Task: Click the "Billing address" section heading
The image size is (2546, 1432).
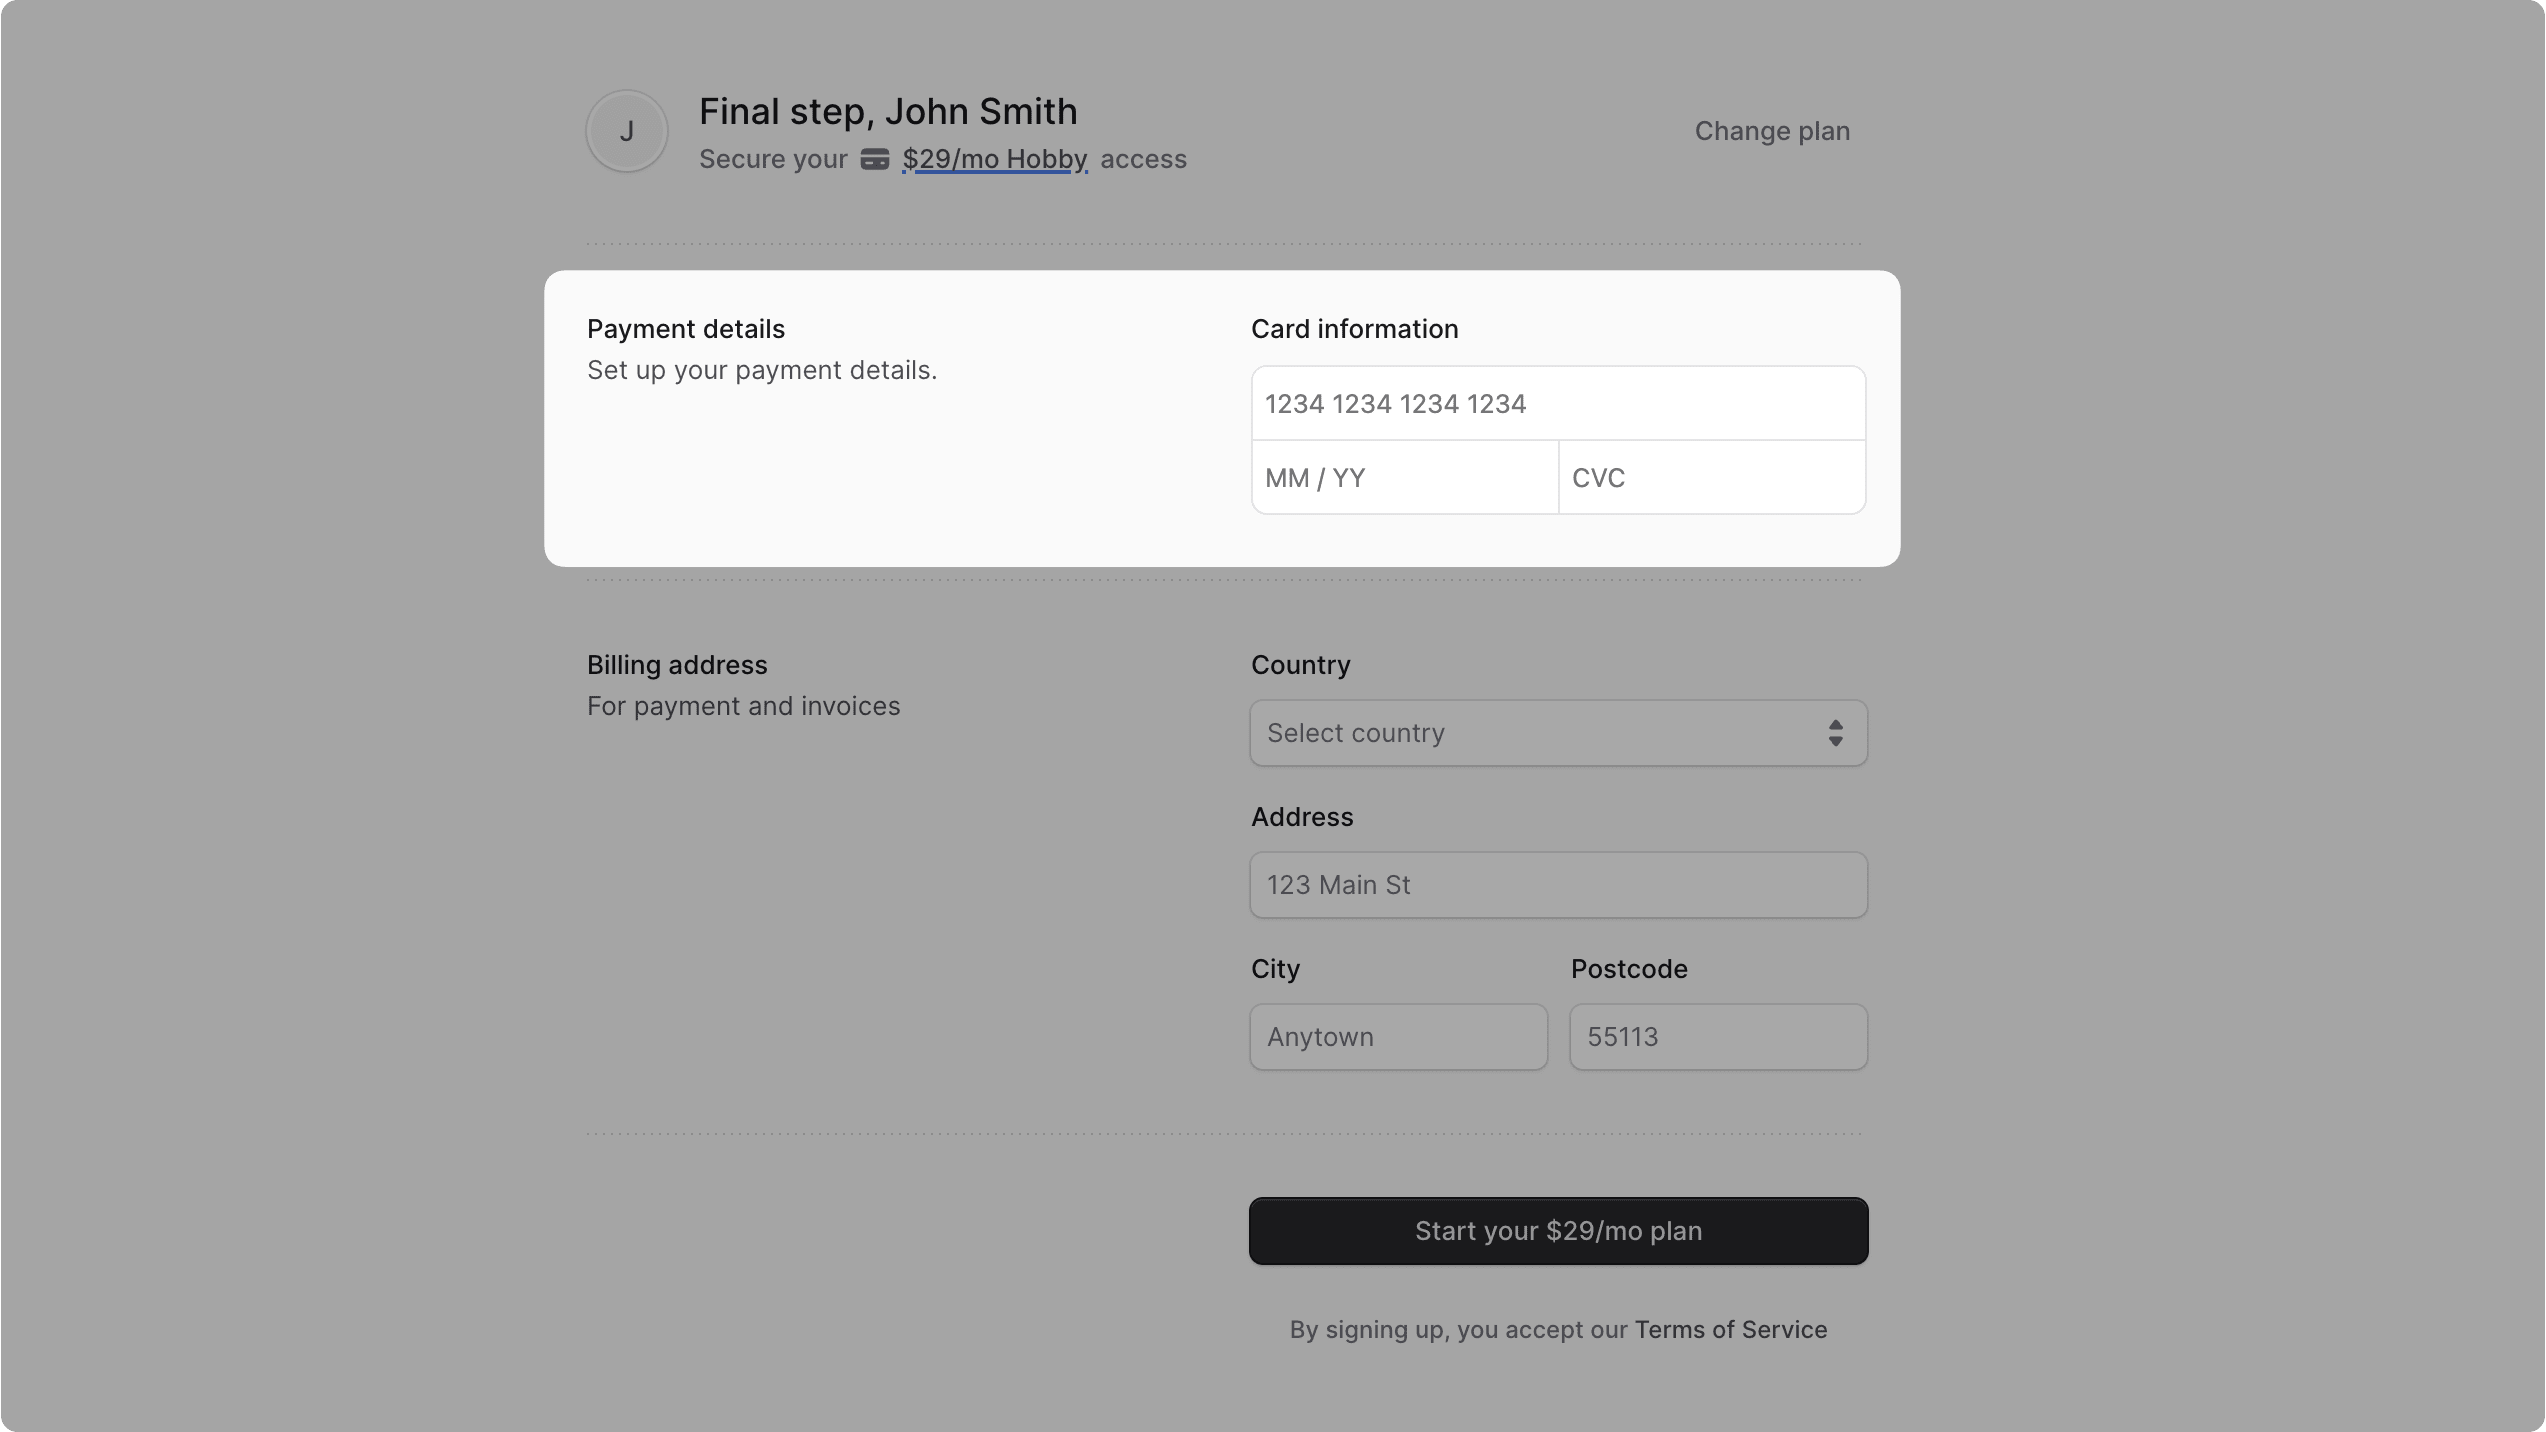Action: pyautogui.click(x=676, y=664)
